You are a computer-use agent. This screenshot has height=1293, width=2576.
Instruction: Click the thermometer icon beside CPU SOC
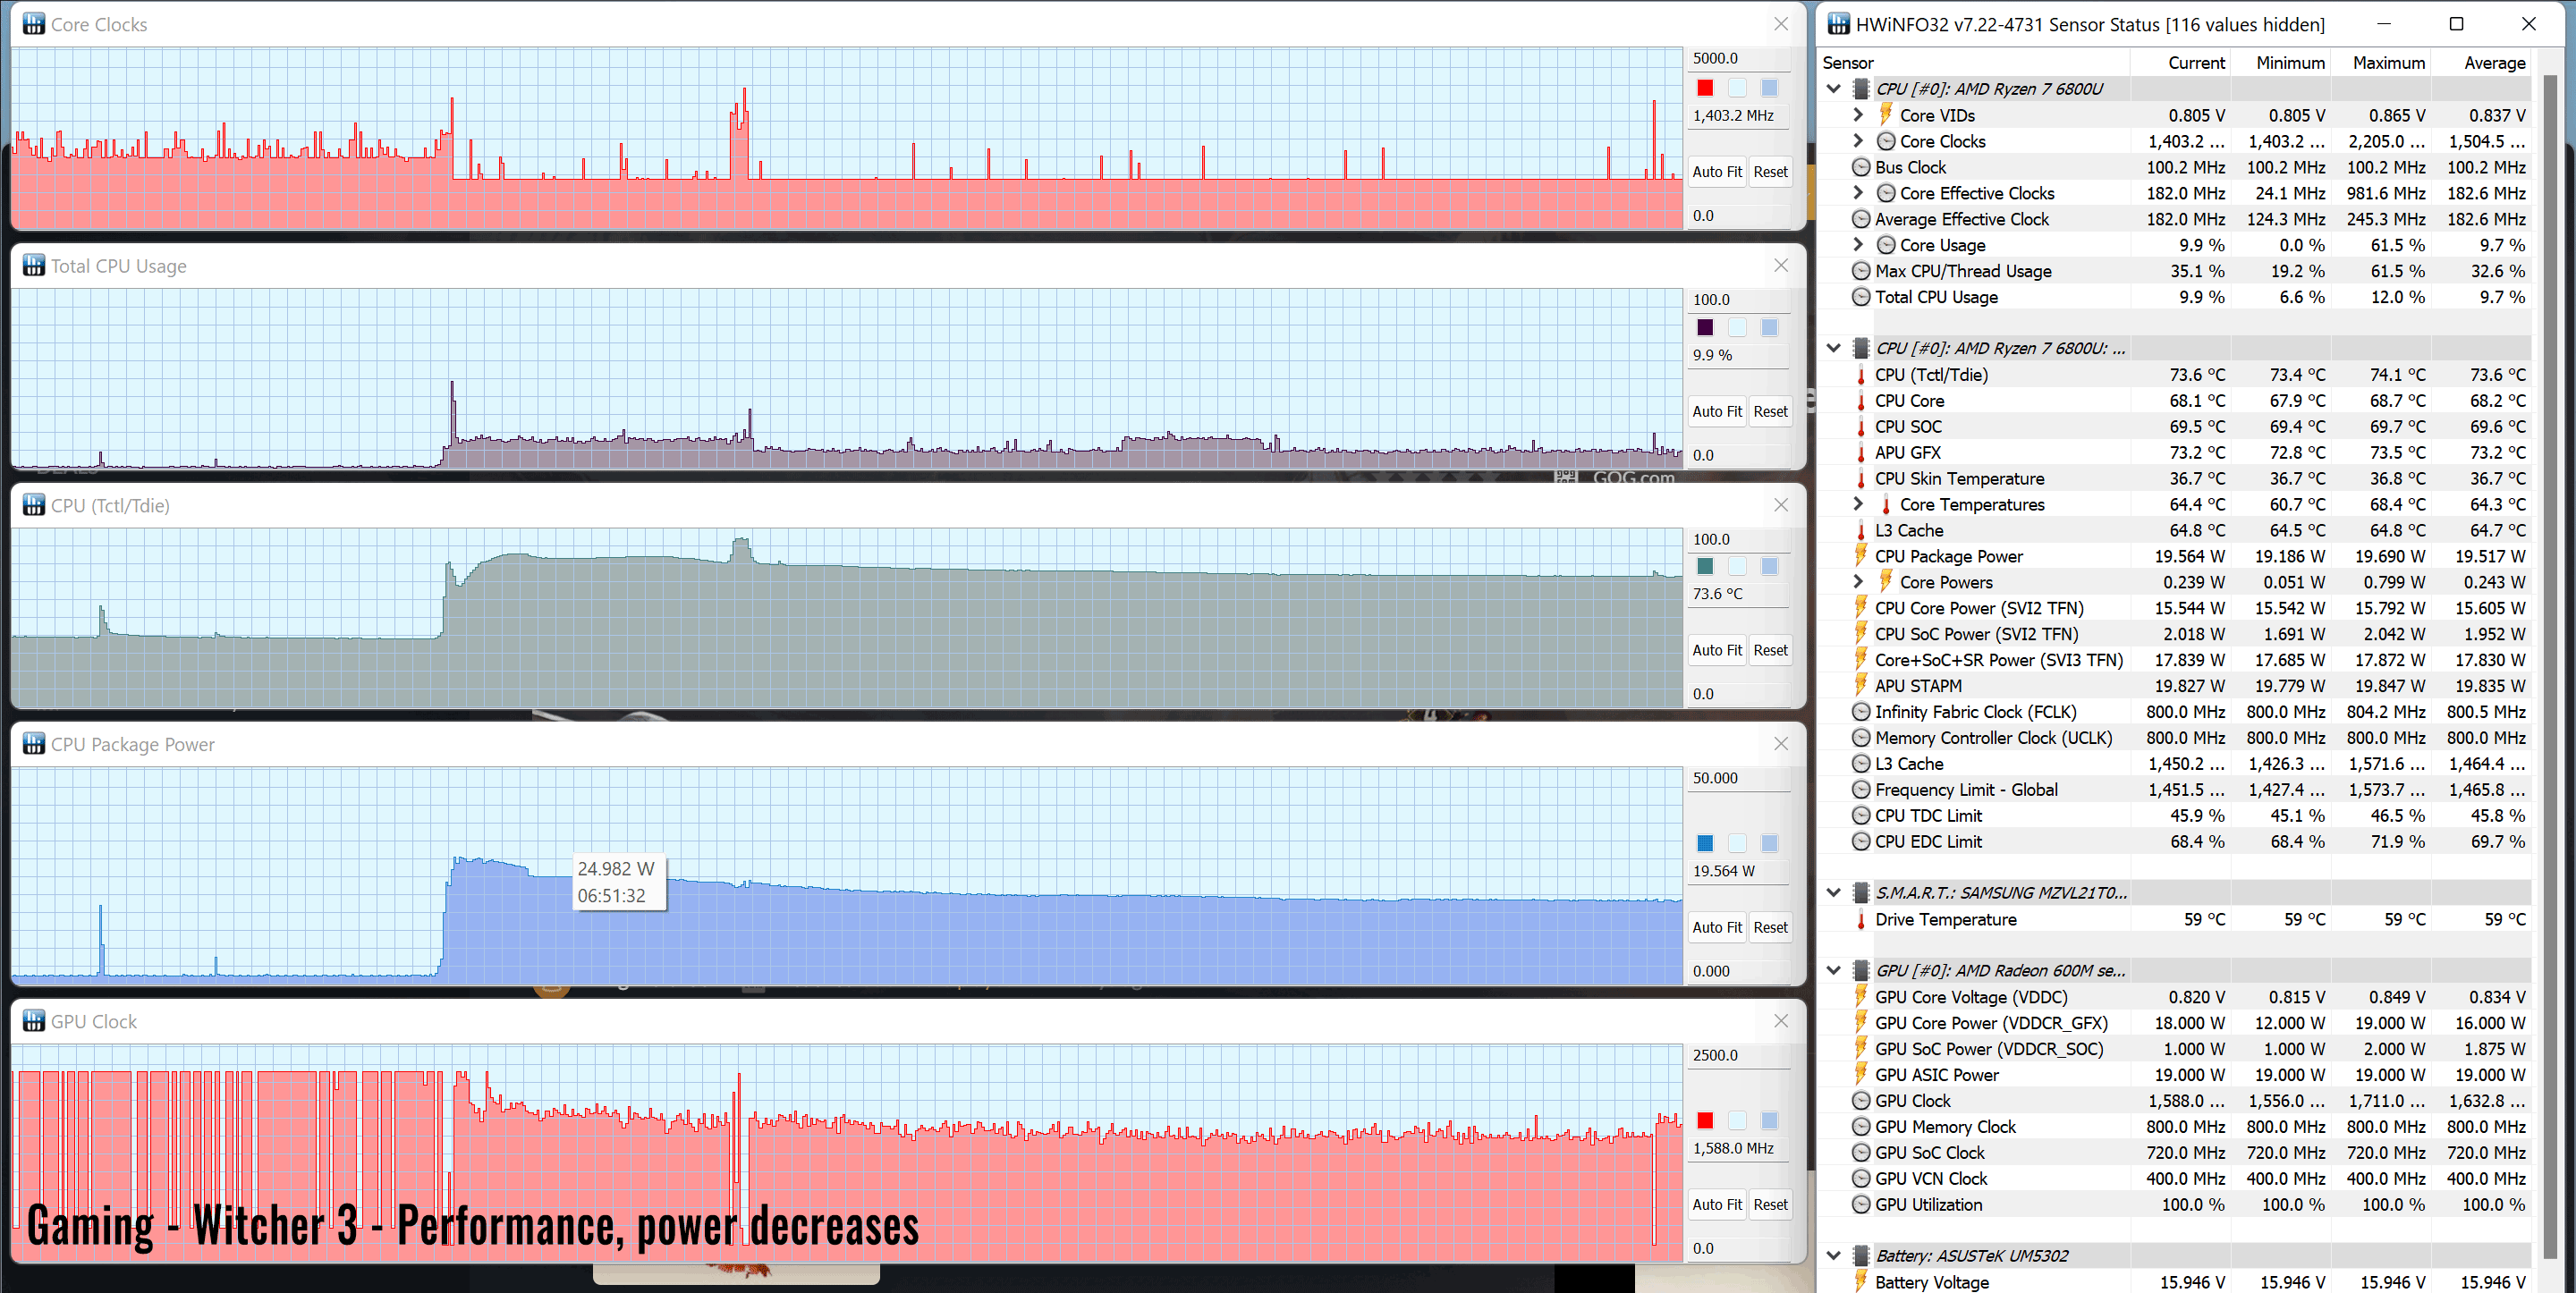(x=1861, y=427)
